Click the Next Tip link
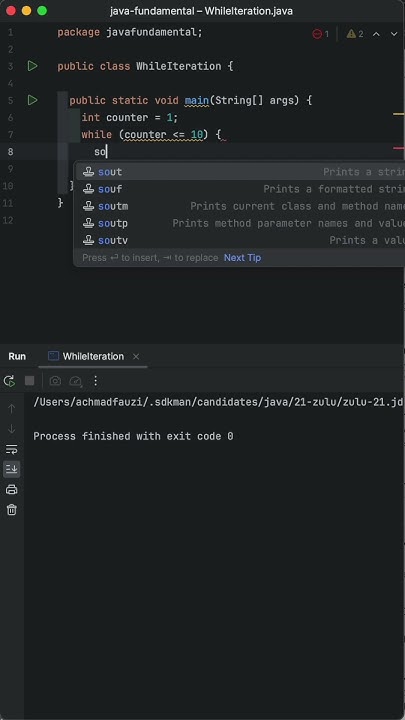The image size is (405, 720). coord(242,258)
